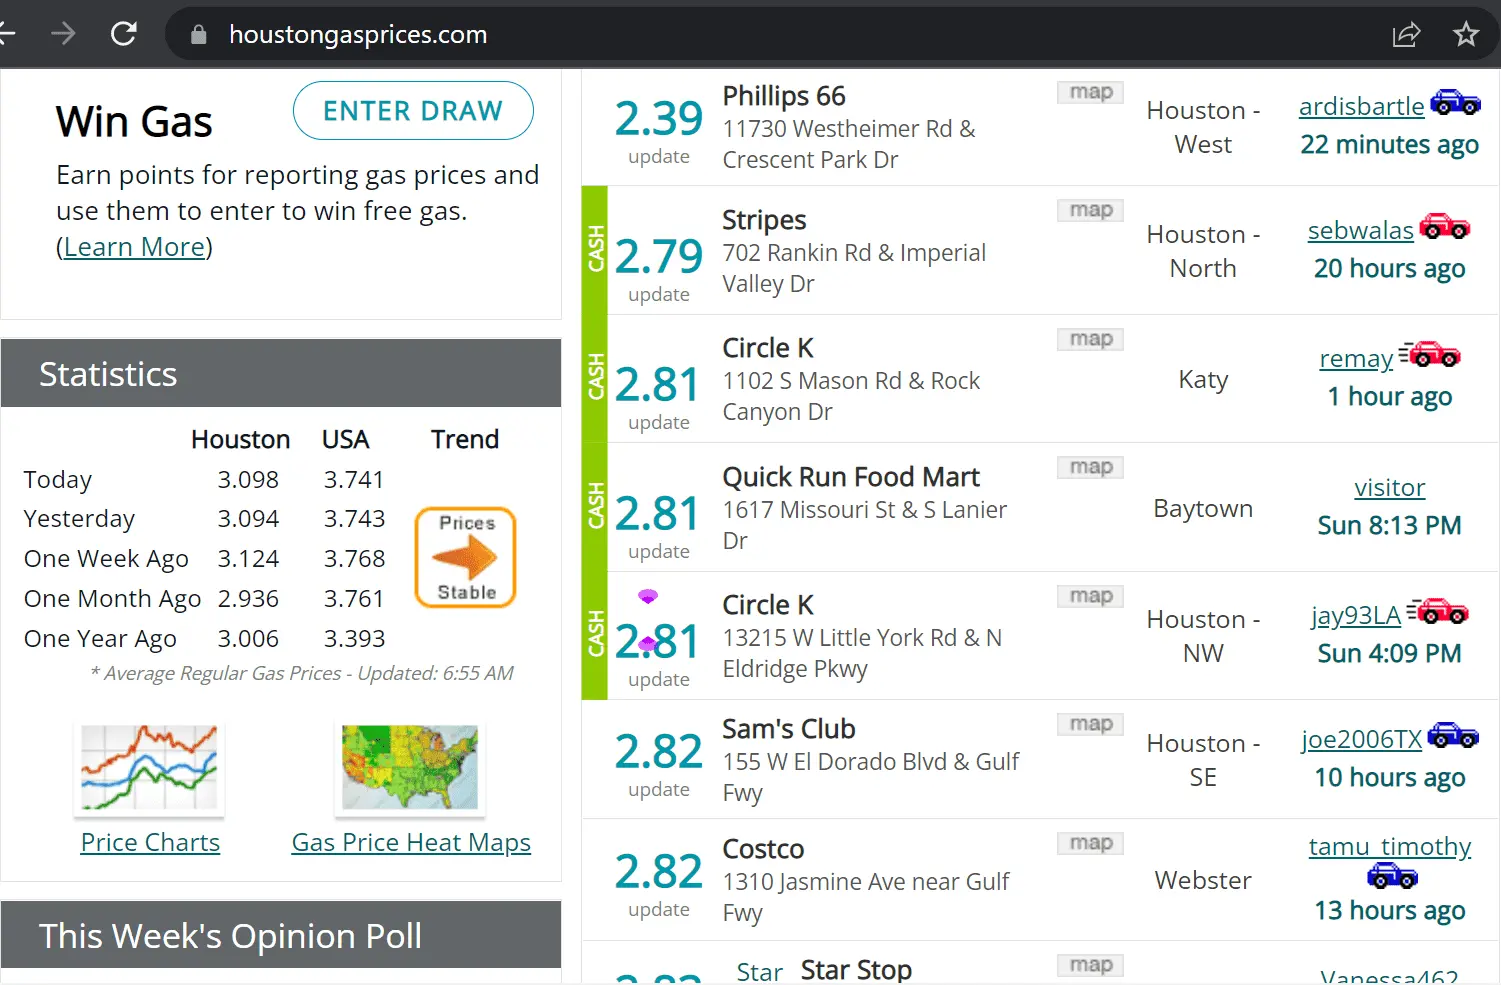
Task: Click the ENTER DRAW button
Action: (413, 111)
